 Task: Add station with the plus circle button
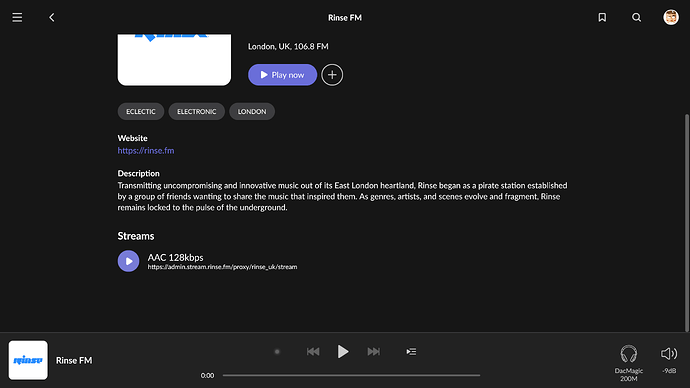(x=332, y=75)
